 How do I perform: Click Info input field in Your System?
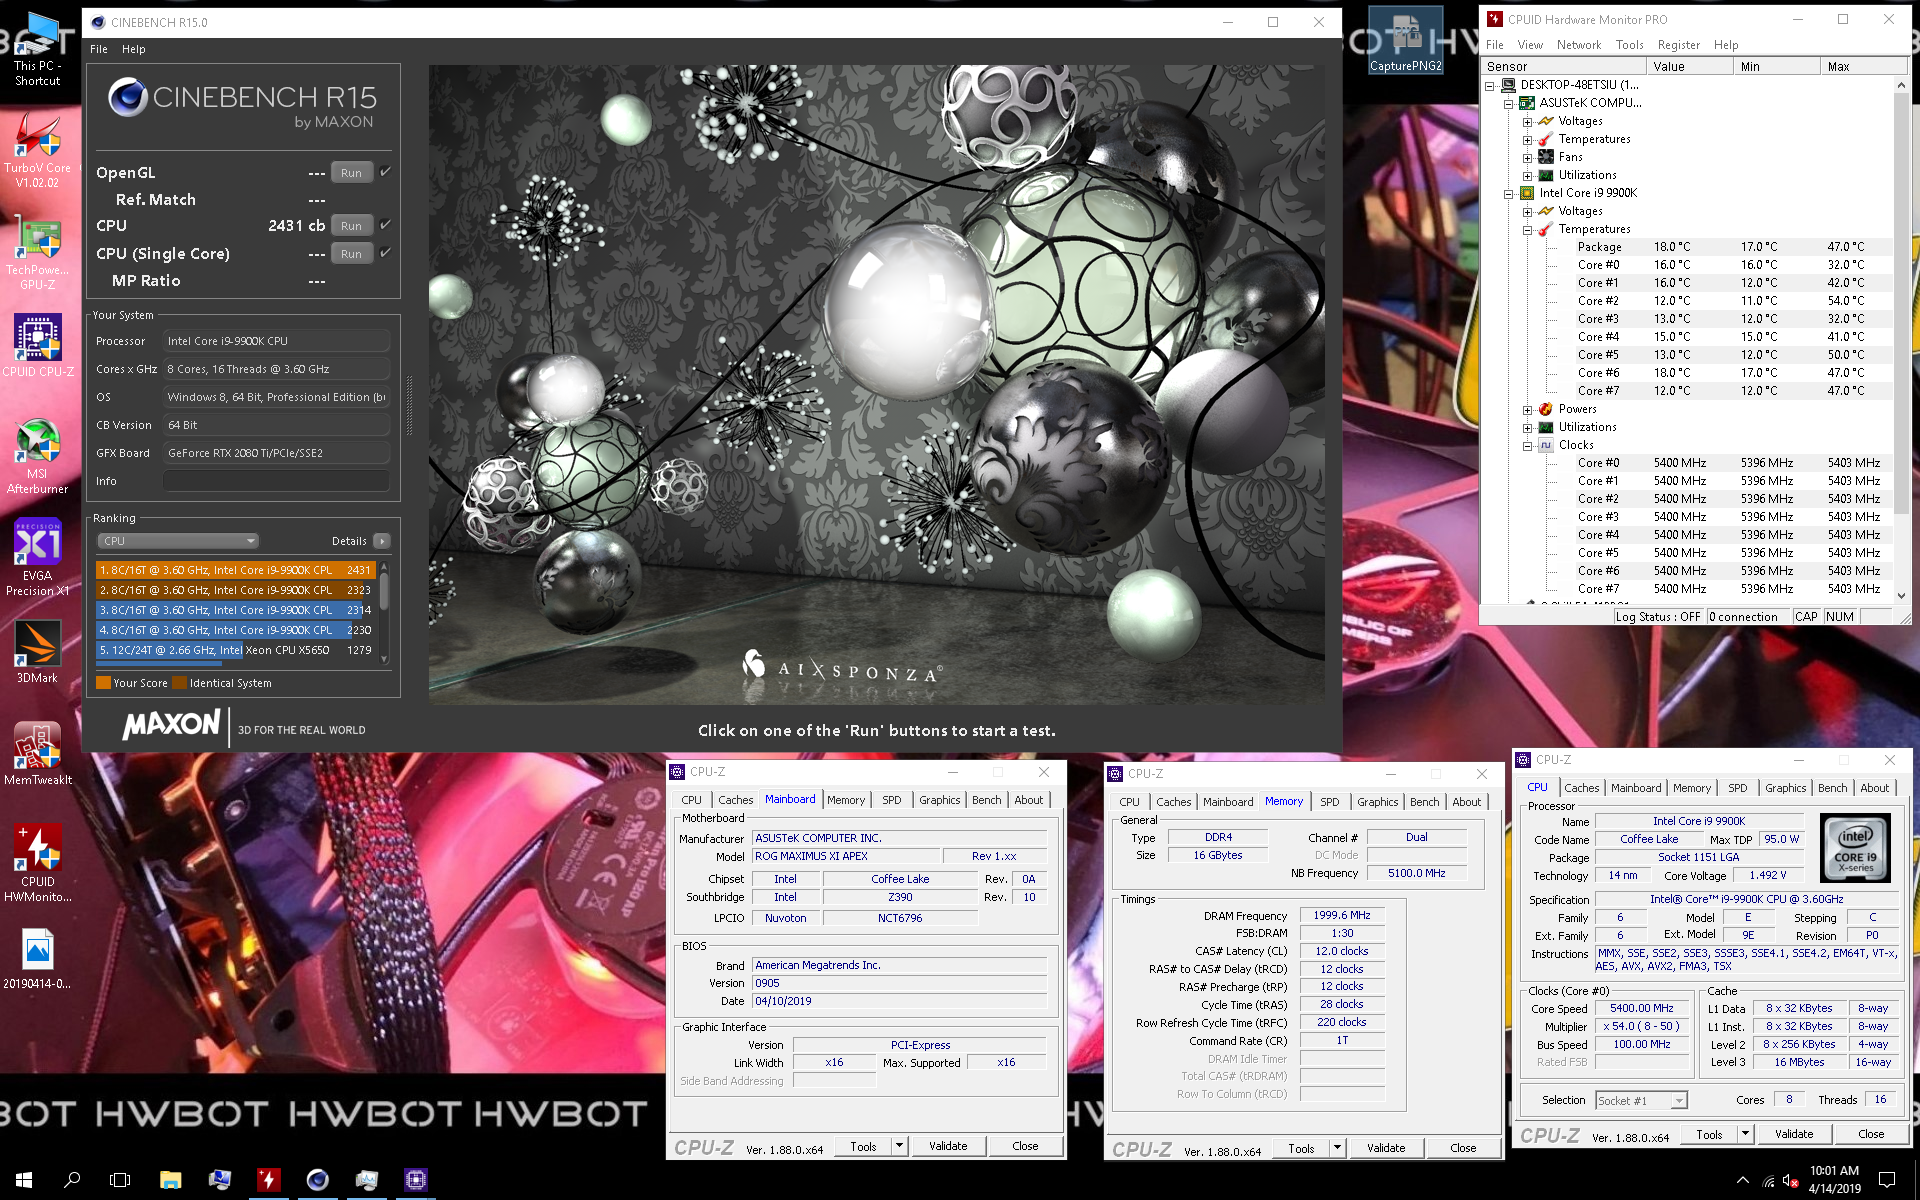(x=276, y=481)
